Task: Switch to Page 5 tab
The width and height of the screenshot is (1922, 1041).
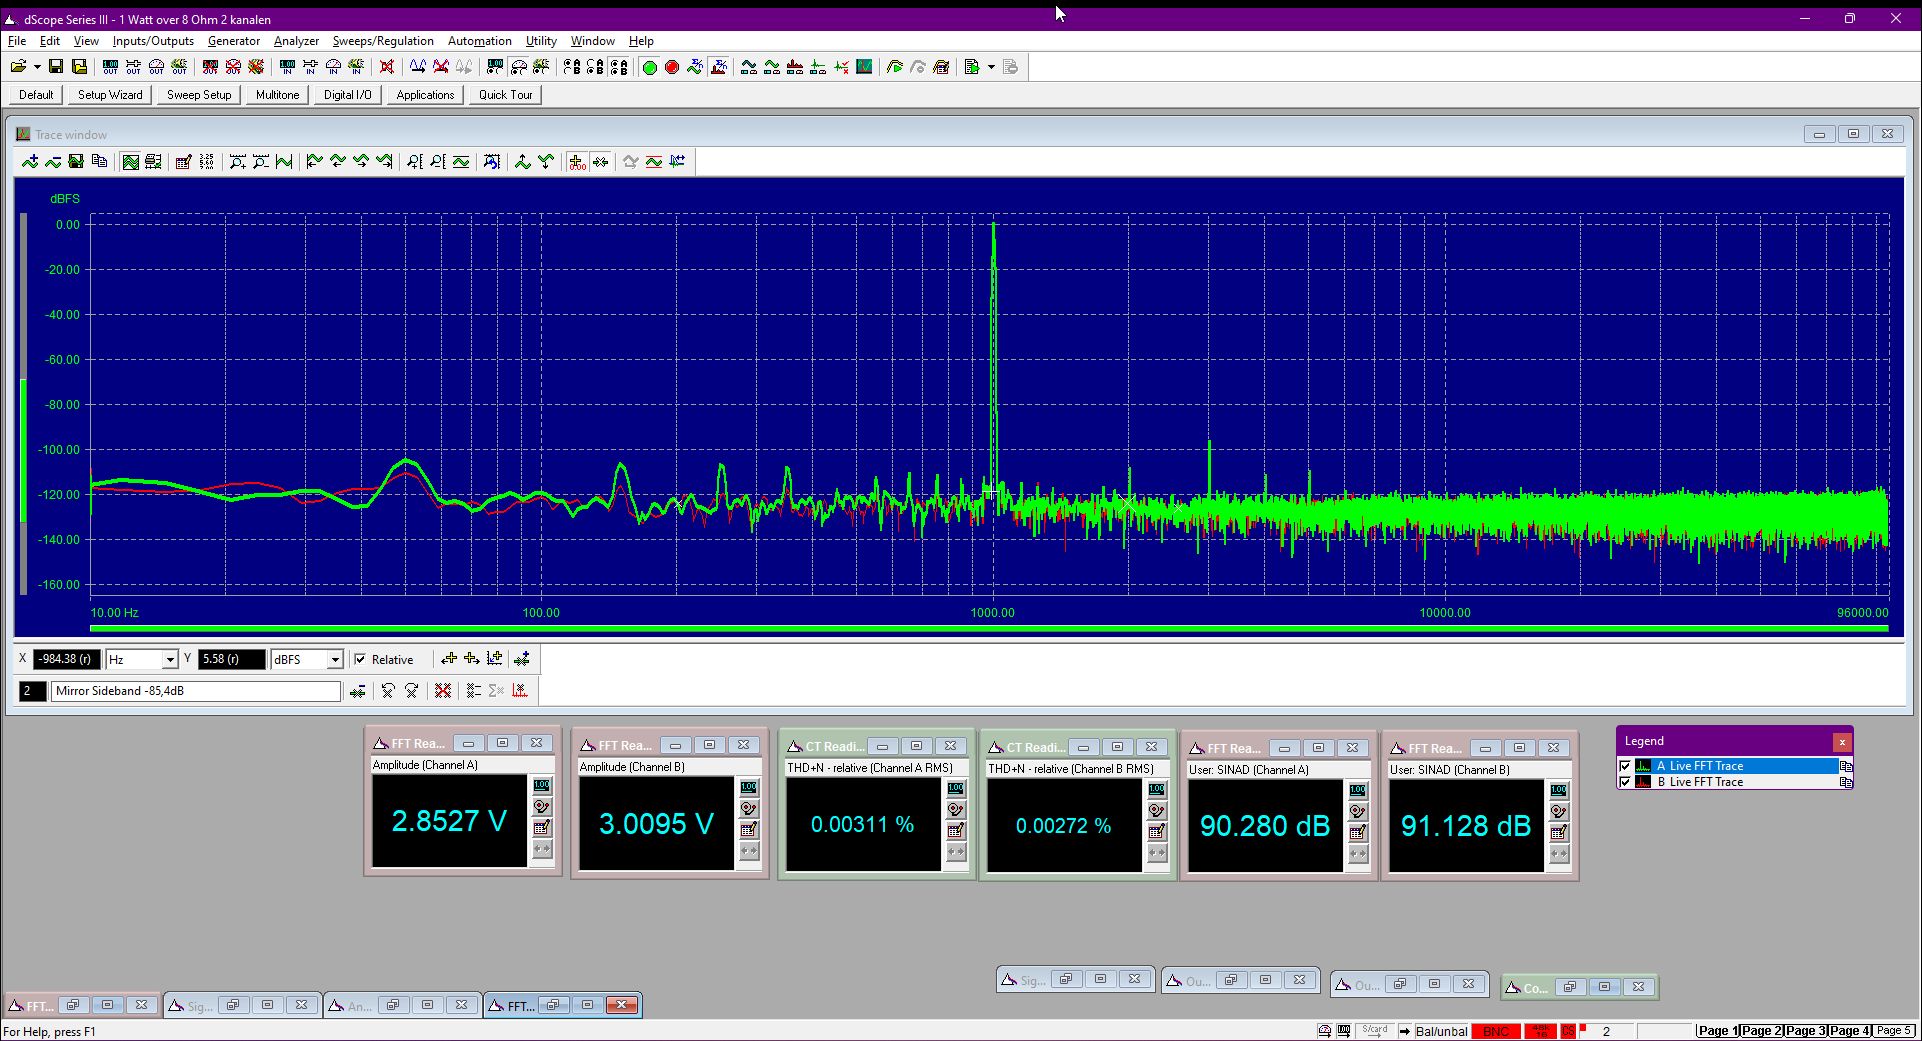Action: pyautogui.click(x=1893, y=1031)
